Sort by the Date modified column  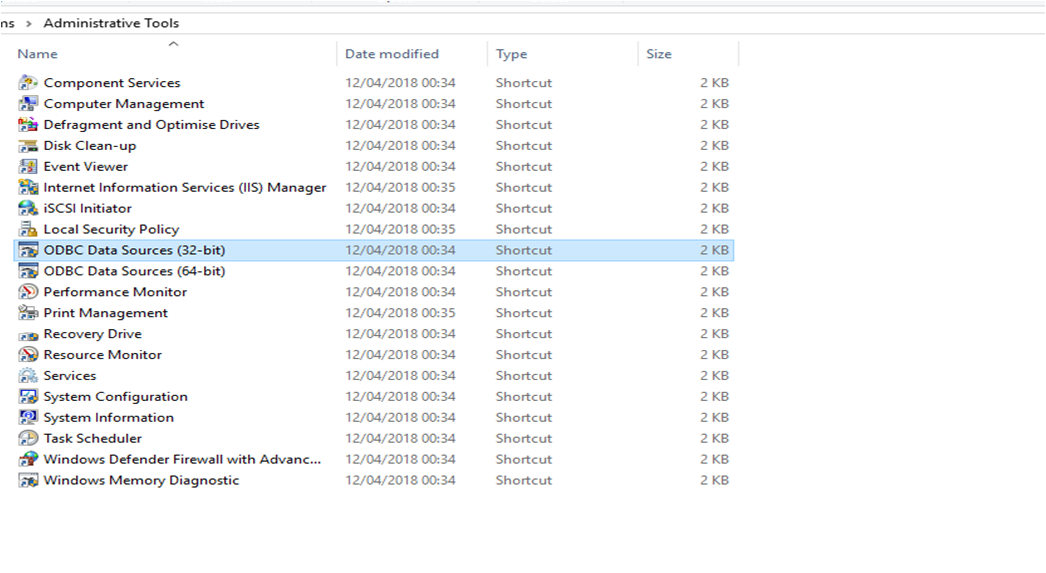(x=392, y=54)
